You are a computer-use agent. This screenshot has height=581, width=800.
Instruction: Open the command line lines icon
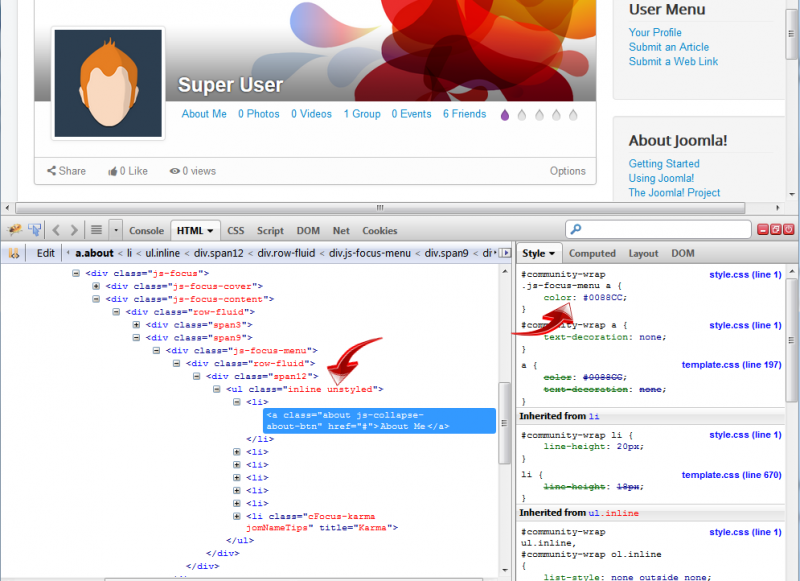pyautogui.click(x=96, y=230)
